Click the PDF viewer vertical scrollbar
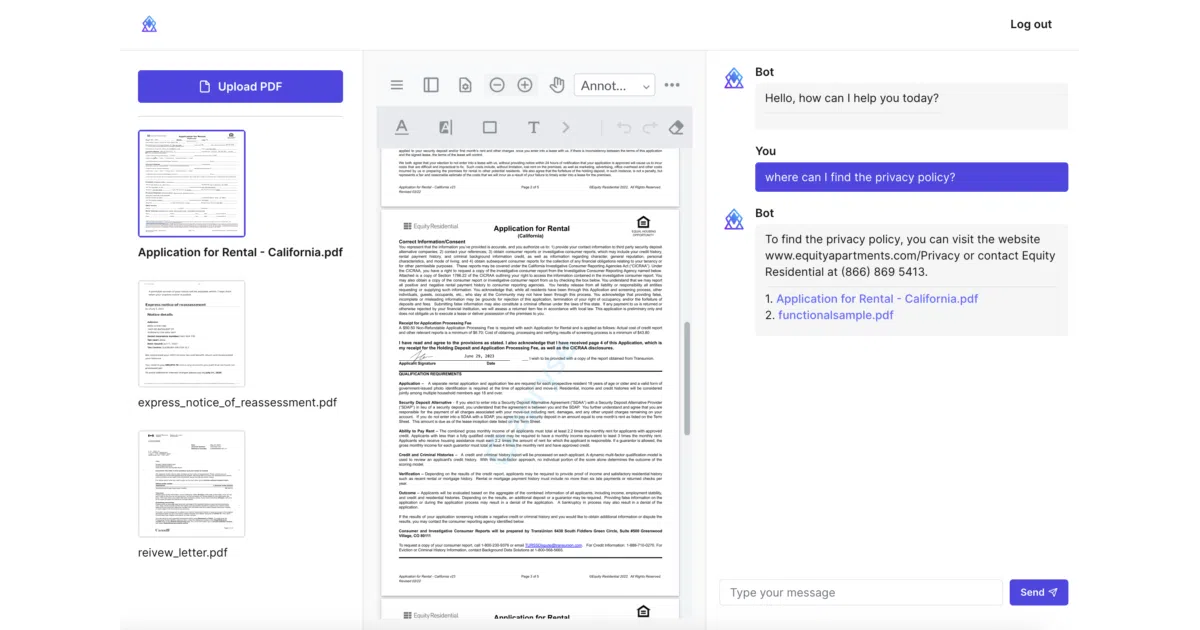The image size is (1200, 630). [x=686, y=378]
